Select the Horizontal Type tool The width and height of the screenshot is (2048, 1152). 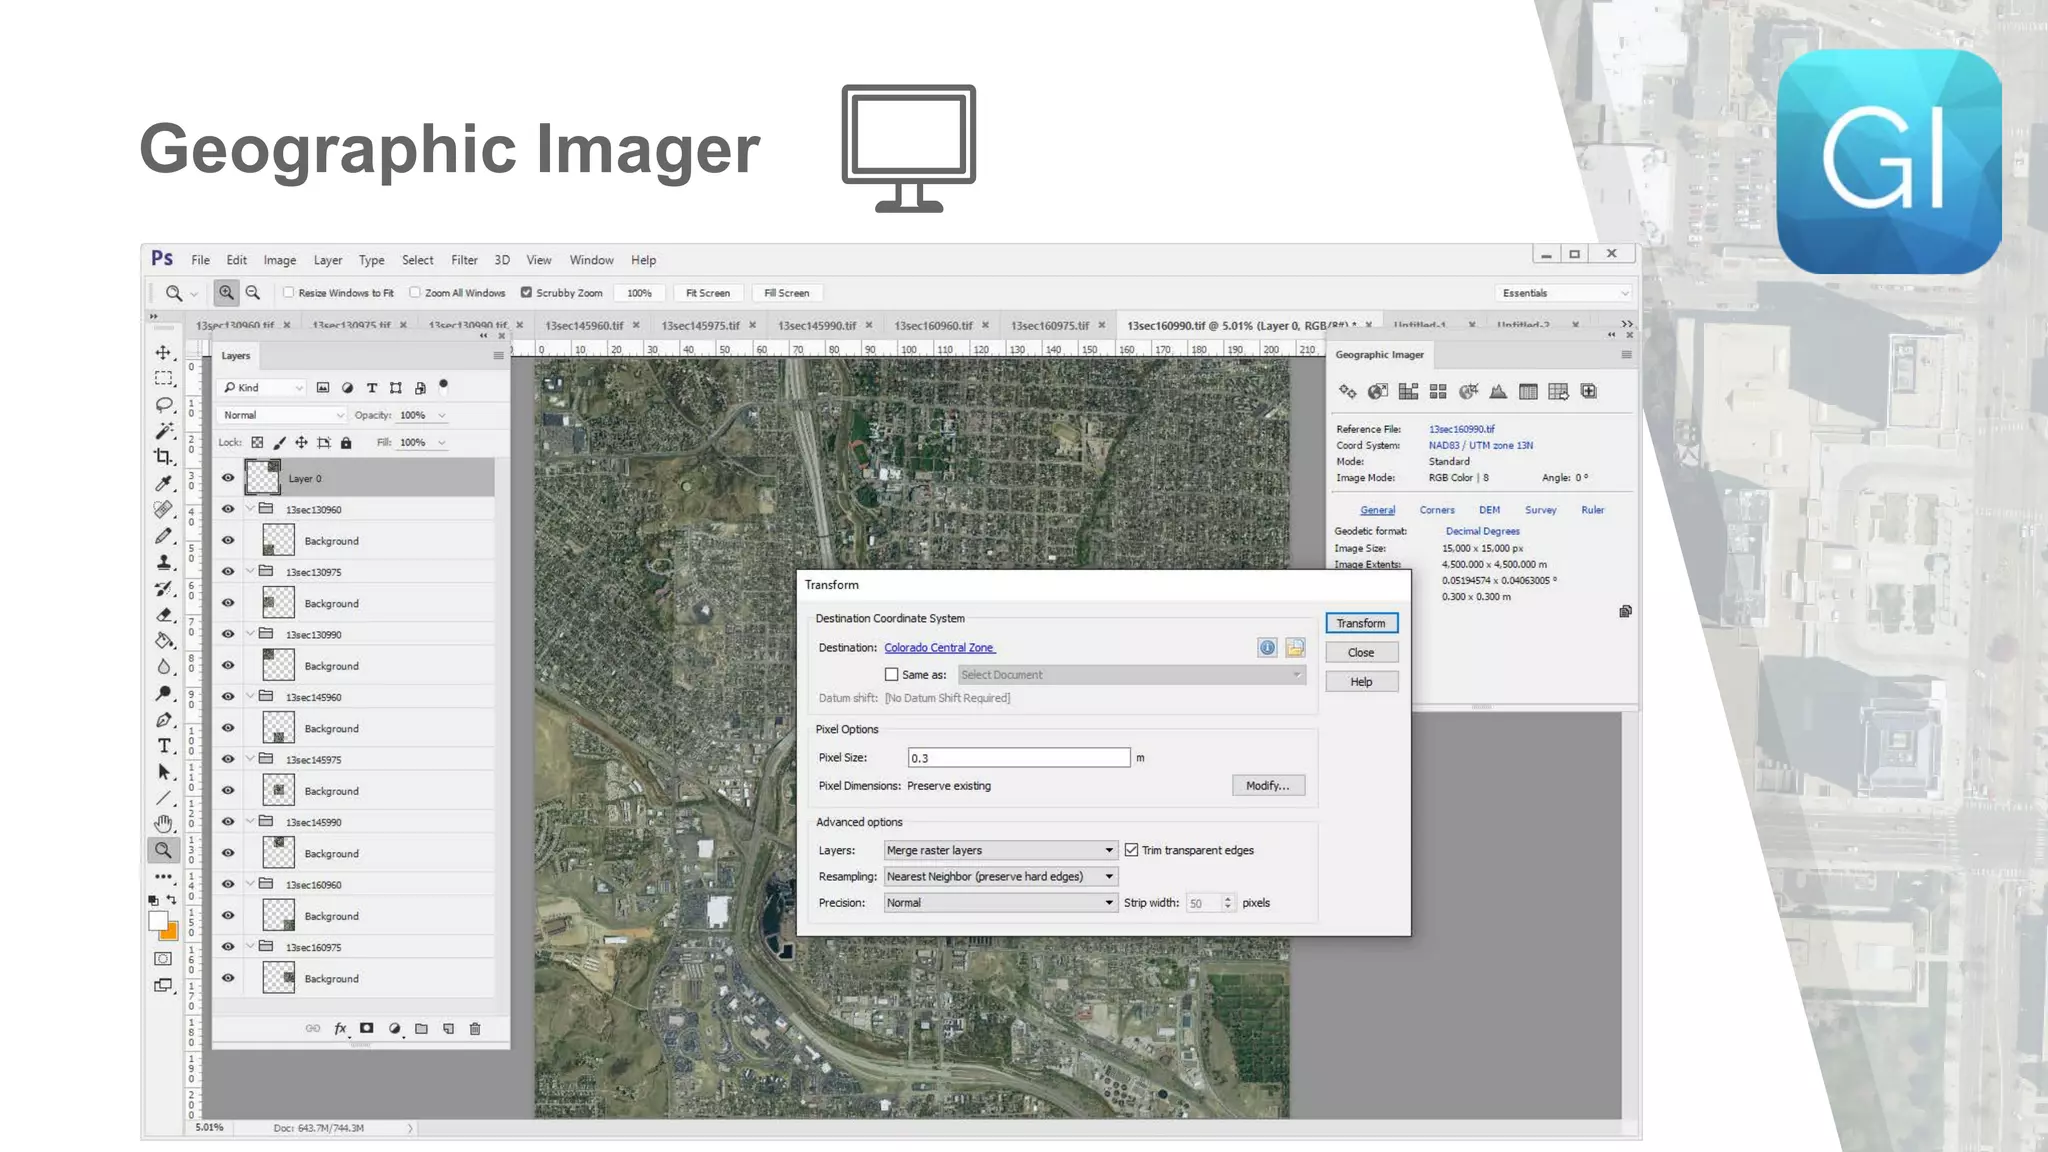pyautogui.click(x=163, y=746)
